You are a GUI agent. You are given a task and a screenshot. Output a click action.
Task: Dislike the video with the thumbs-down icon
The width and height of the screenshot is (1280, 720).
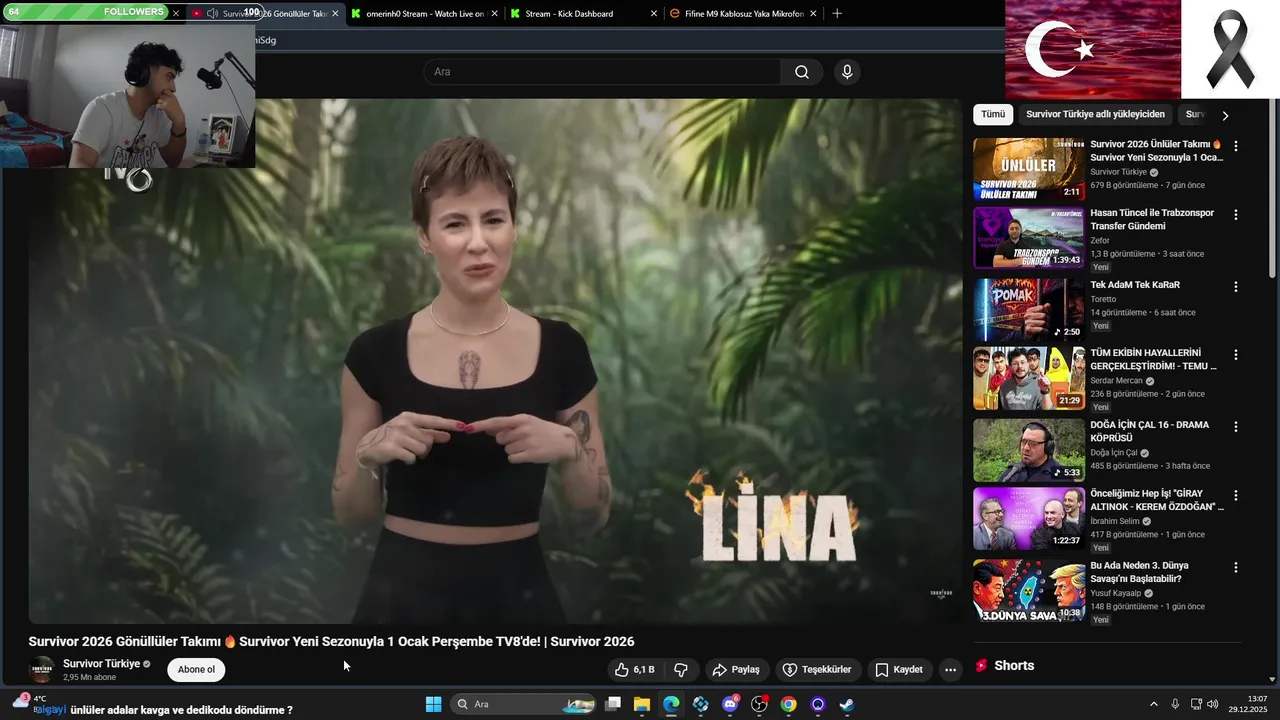[x=681, y=670]
